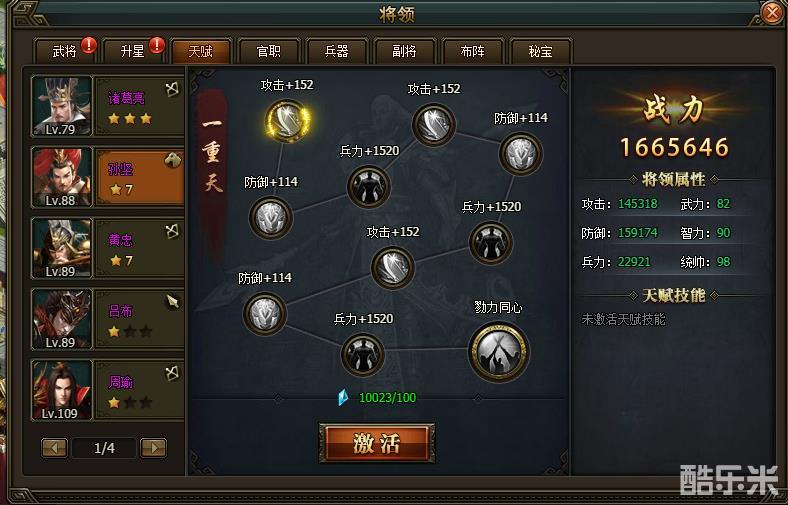The image size is (788, 505).
Task: Click the blue crystal resource icon
Action: pos(343,397)
